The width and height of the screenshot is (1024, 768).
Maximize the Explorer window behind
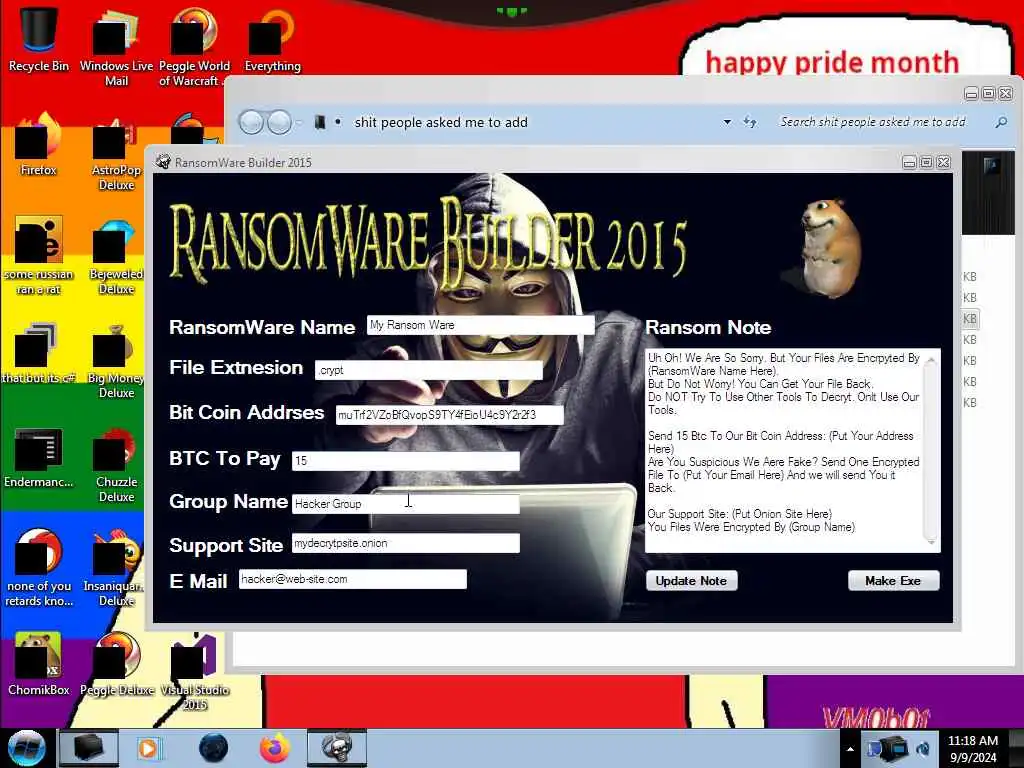[x=989, y=94]
